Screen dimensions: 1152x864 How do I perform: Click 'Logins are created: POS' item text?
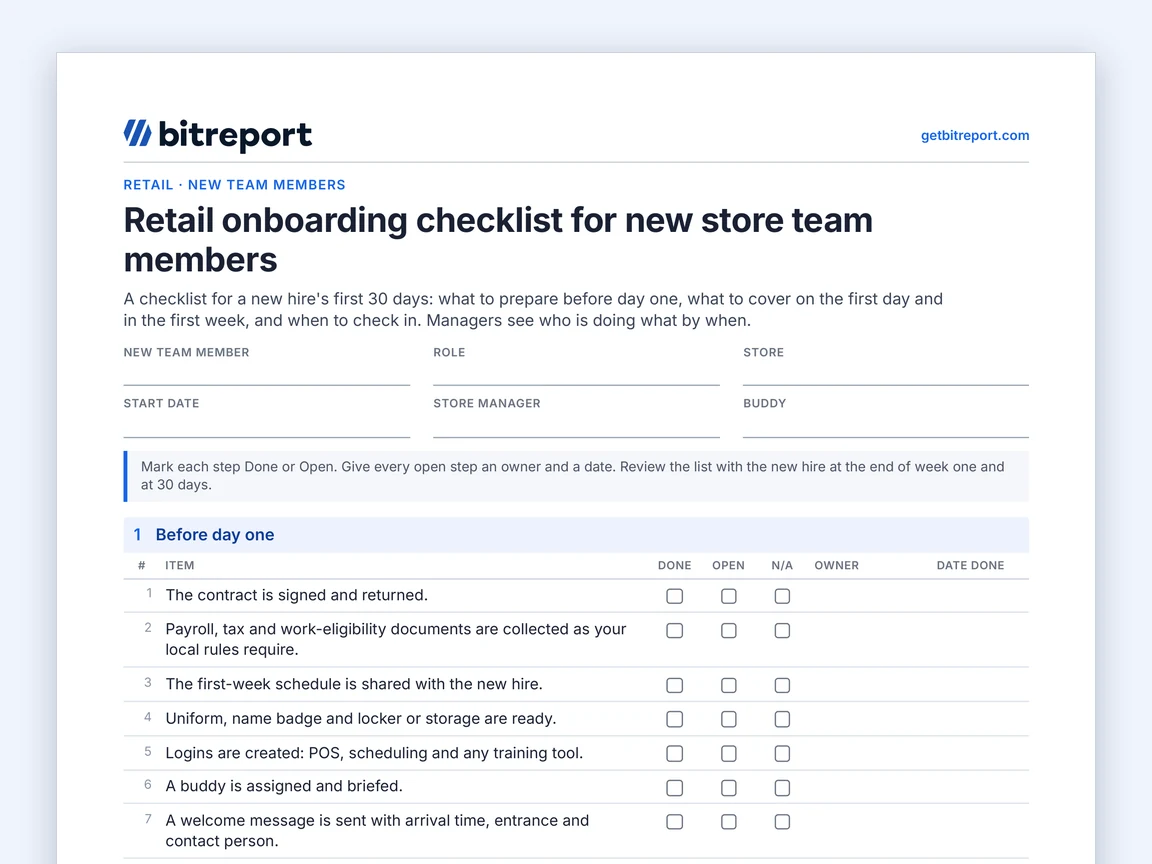pos(374,753)
